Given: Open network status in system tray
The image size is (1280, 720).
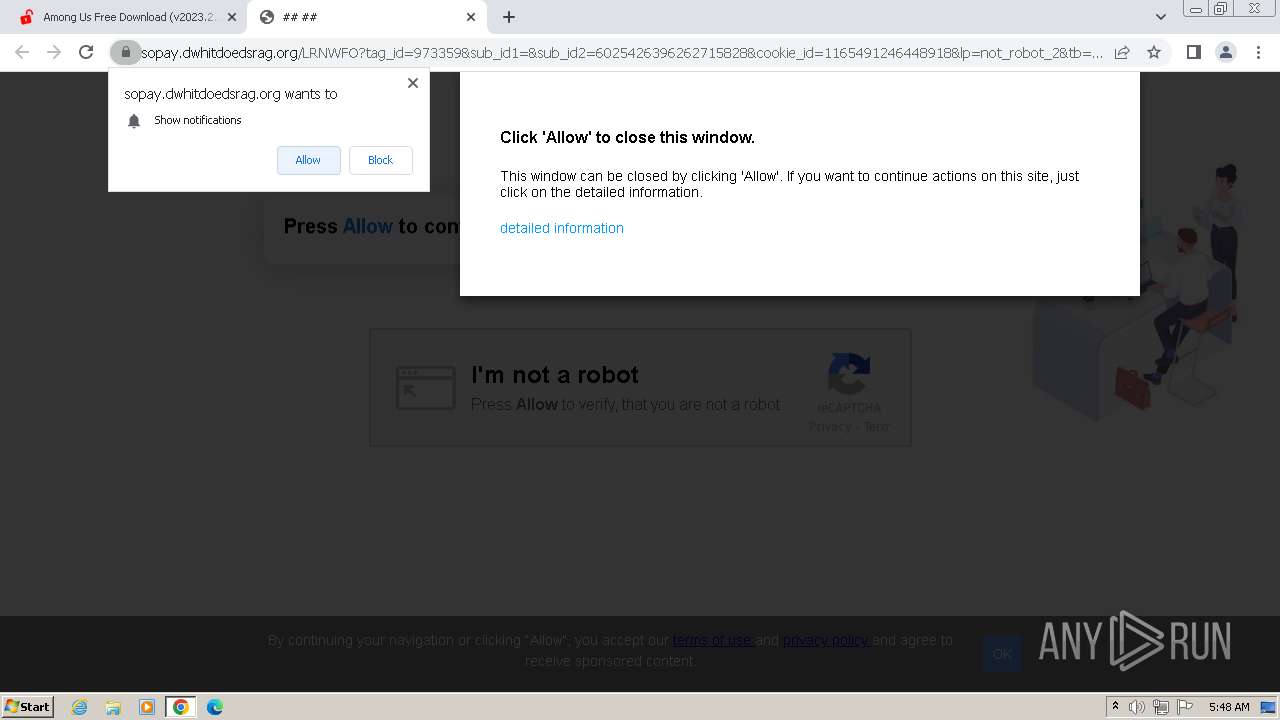Looking at the screenshot, I should 1161,707.
